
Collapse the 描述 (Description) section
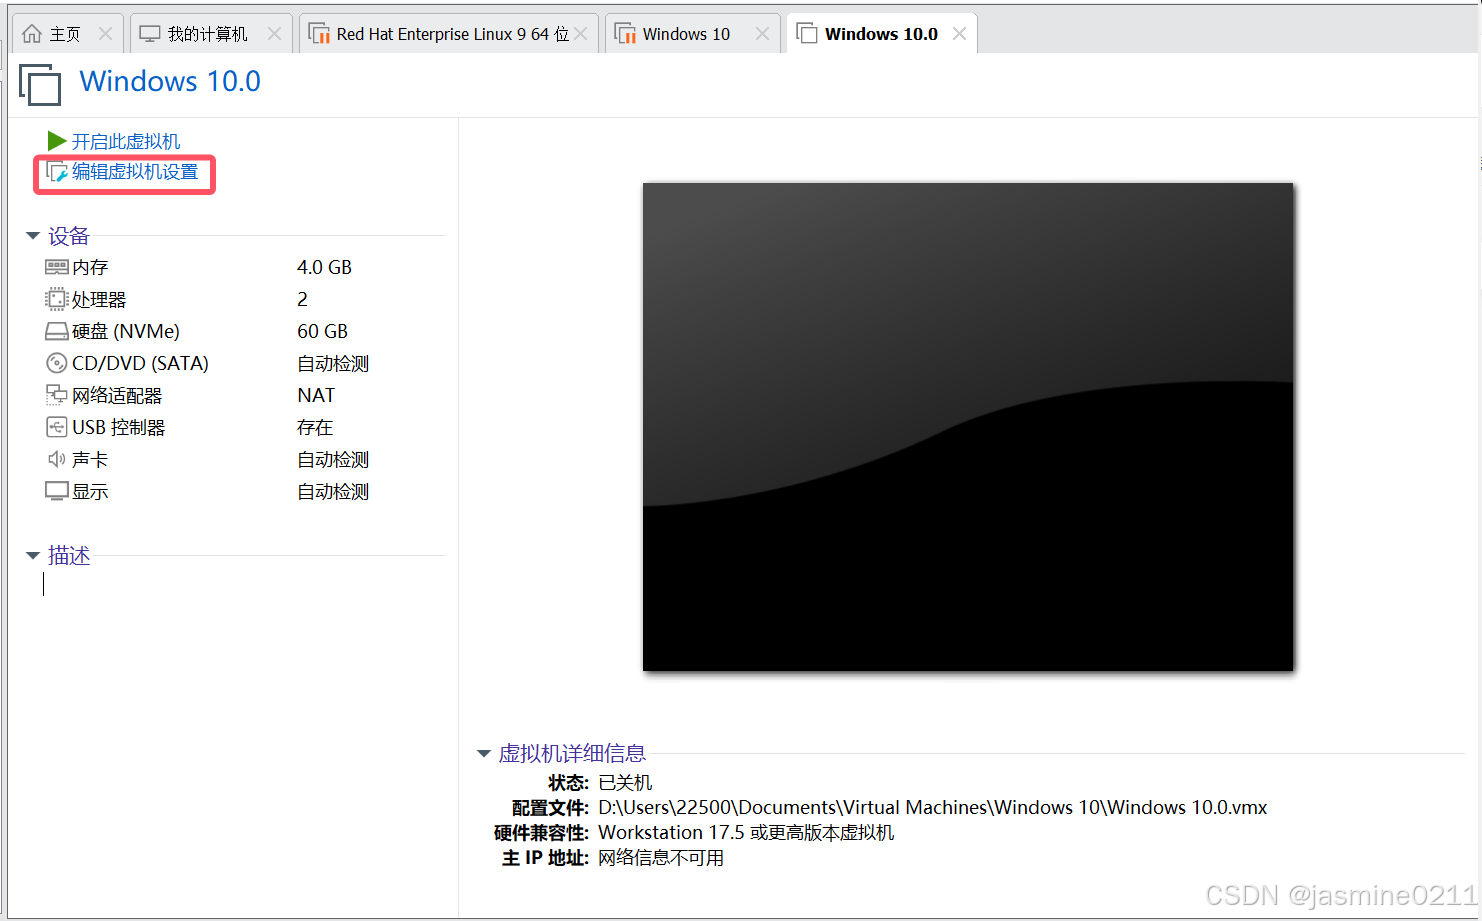(33, 555)
